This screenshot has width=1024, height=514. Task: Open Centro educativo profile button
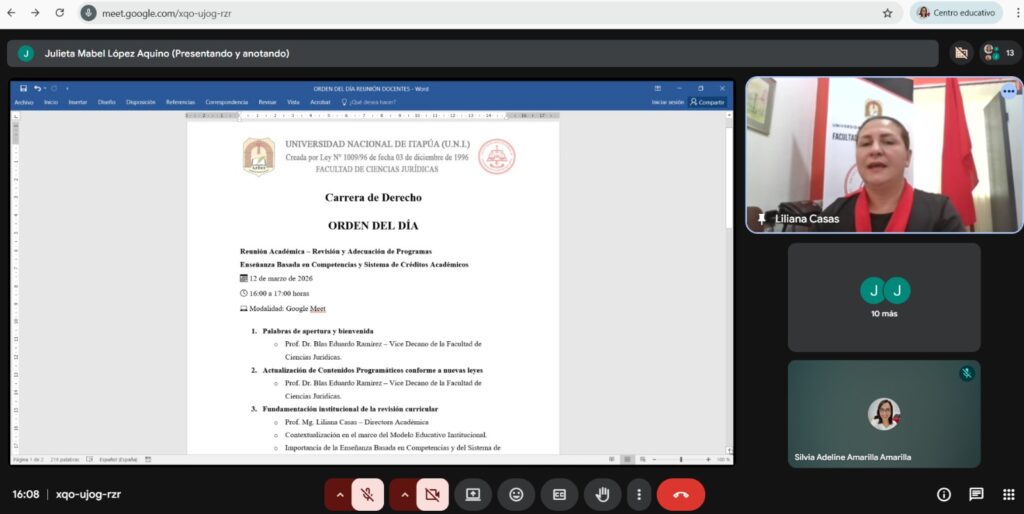pyautogui.click(x=956, y=13)
